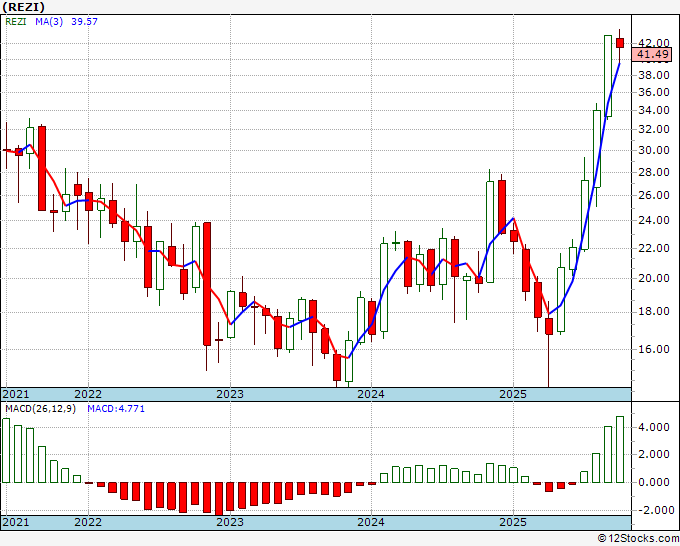This screenshot has width=680, height=546.
Task: Click 2023 on the MACD timeline
Action: (230, 522)
